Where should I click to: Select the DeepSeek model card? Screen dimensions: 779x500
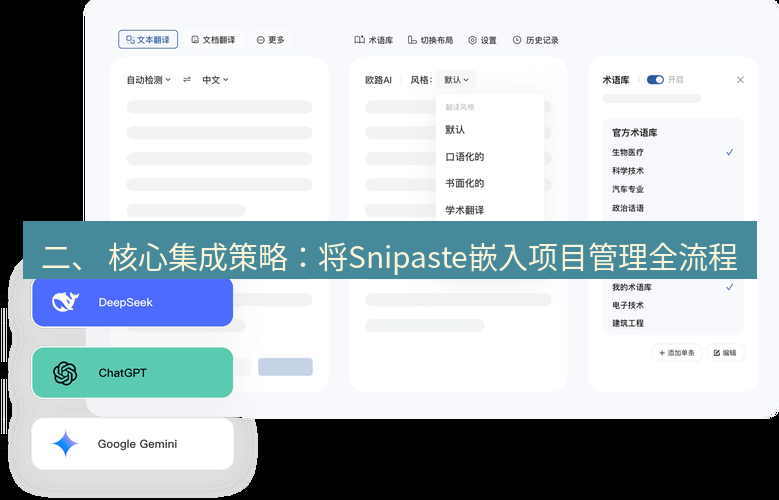click(133, 302)
